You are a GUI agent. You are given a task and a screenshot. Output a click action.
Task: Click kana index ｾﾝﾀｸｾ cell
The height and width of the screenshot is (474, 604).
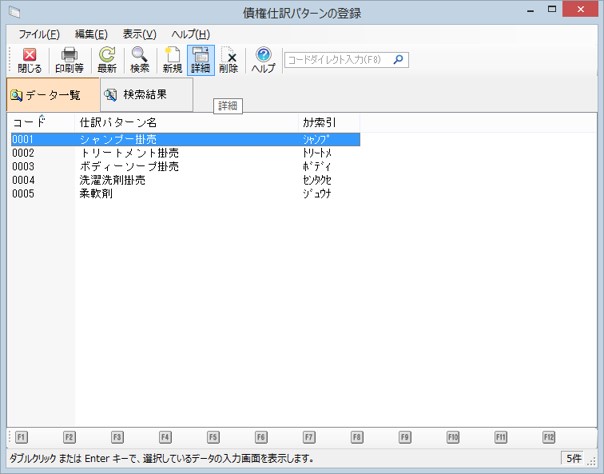(317, 180)
